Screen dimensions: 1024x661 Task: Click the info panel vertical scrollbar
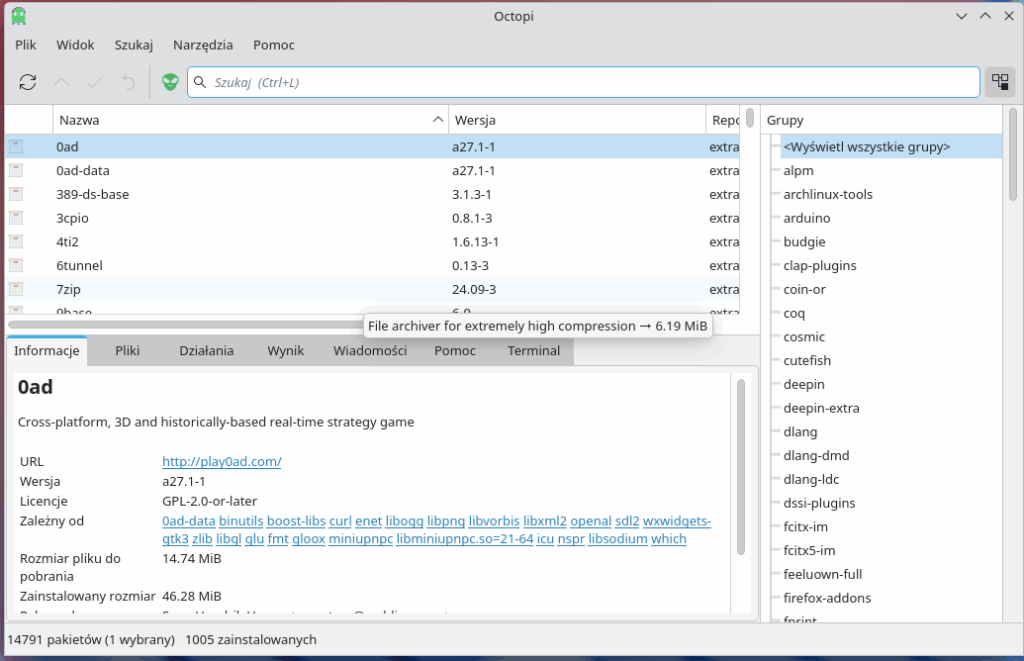(x=741, y=467)
